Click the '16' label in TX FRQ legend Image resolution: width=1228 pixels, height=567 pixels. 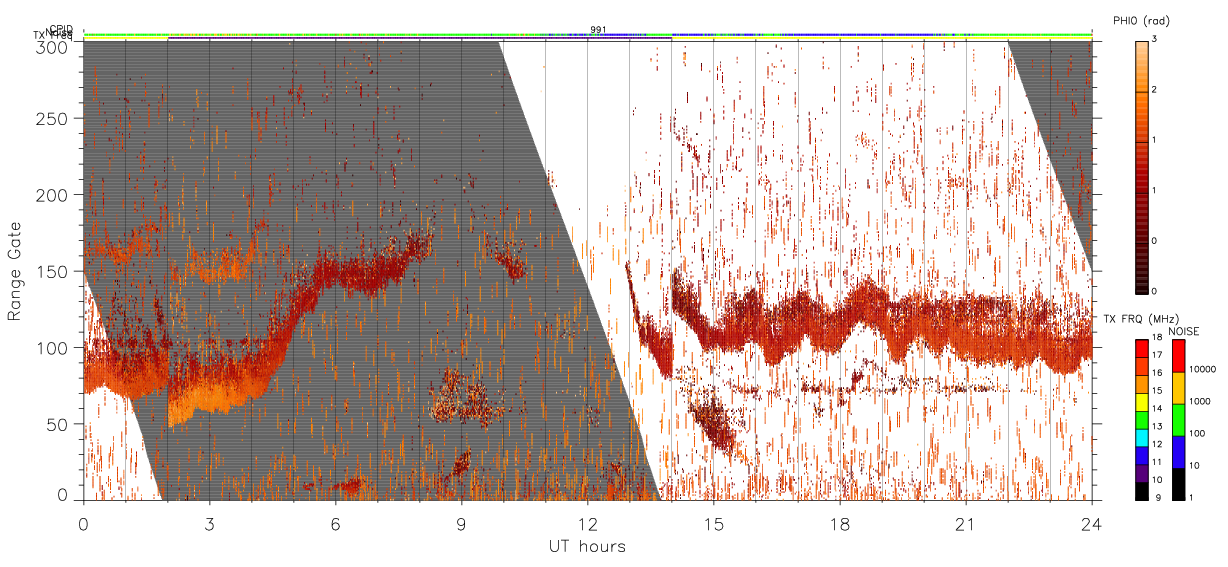[x=1157, y=375]
